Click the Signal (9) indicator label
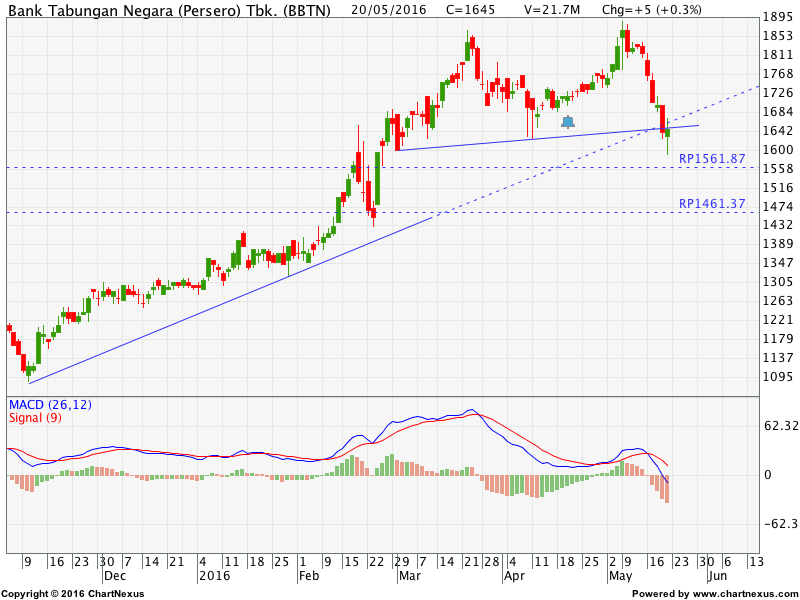 (x=35, y=418)
